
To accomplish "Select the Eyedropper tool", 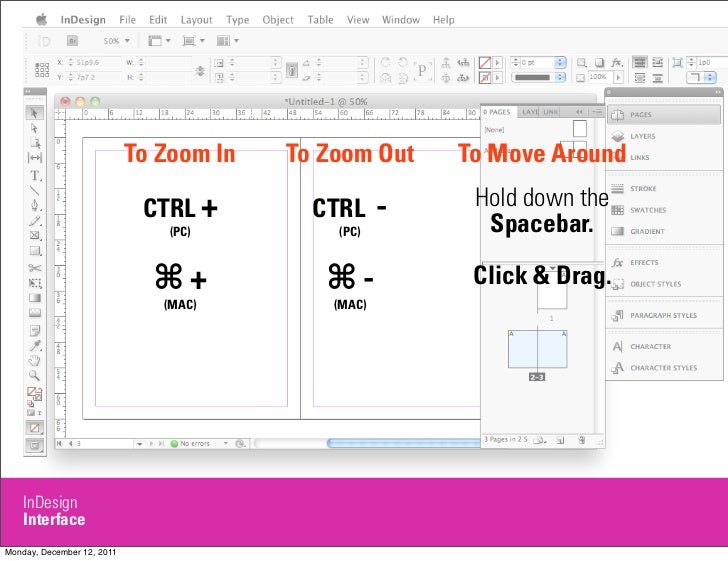I will click(x=35, y=345).
